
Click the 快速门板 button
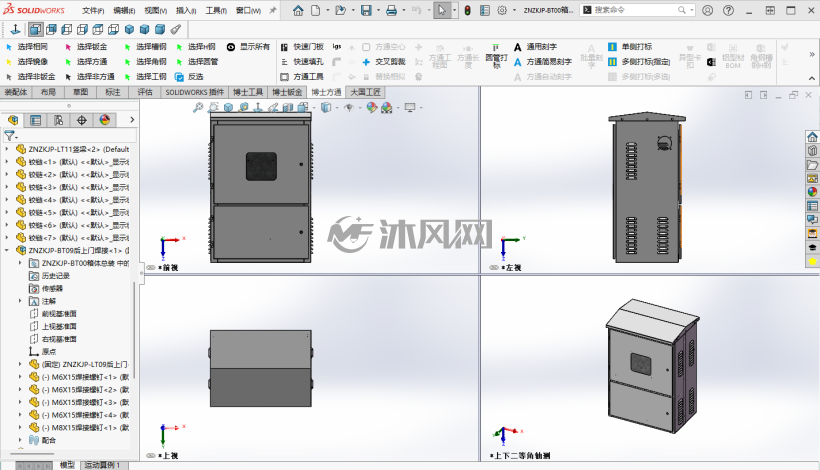(302, 47)
